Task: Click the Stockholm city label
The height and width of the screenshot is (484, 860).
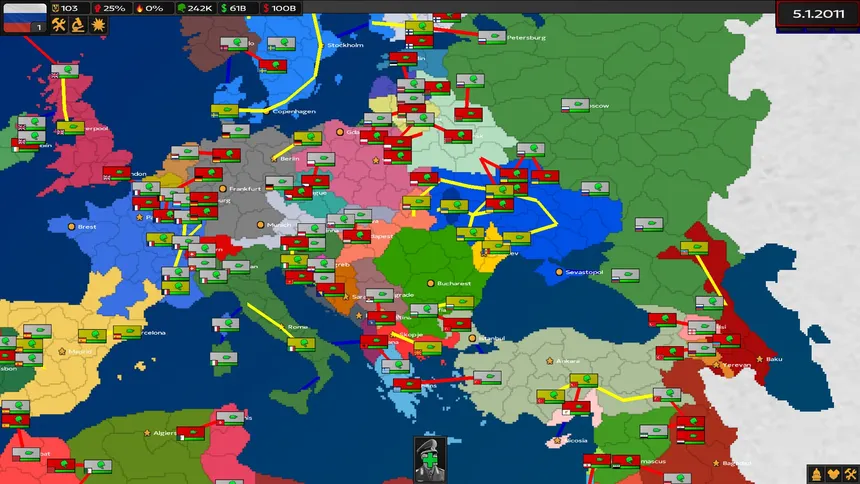Action: click(x=345, y=45)
